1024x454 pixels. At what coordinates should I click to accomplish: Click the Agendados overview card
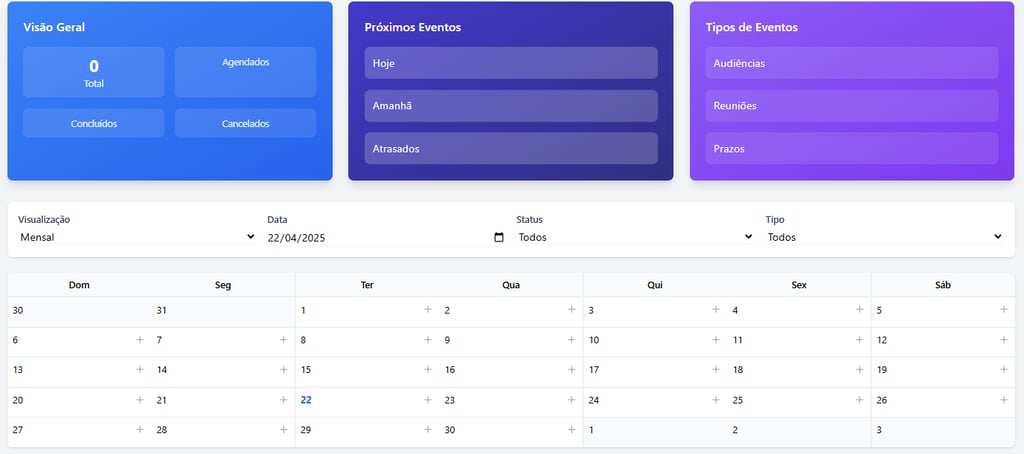click(x=246, y=72)
